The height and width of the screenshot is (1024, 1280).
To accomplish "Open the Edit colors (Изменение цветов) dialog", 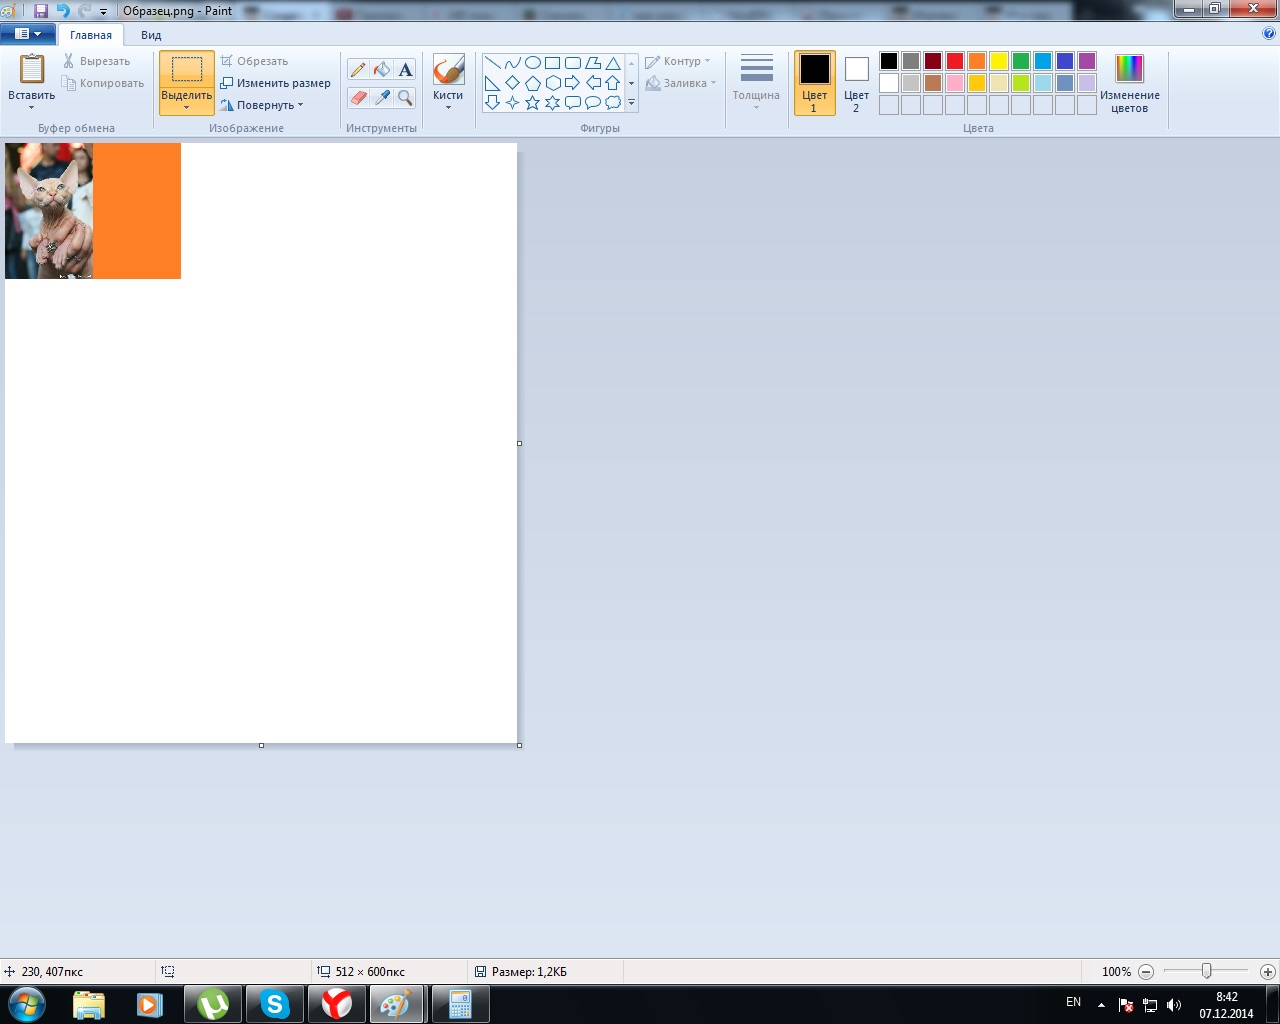I will 1129,83.
